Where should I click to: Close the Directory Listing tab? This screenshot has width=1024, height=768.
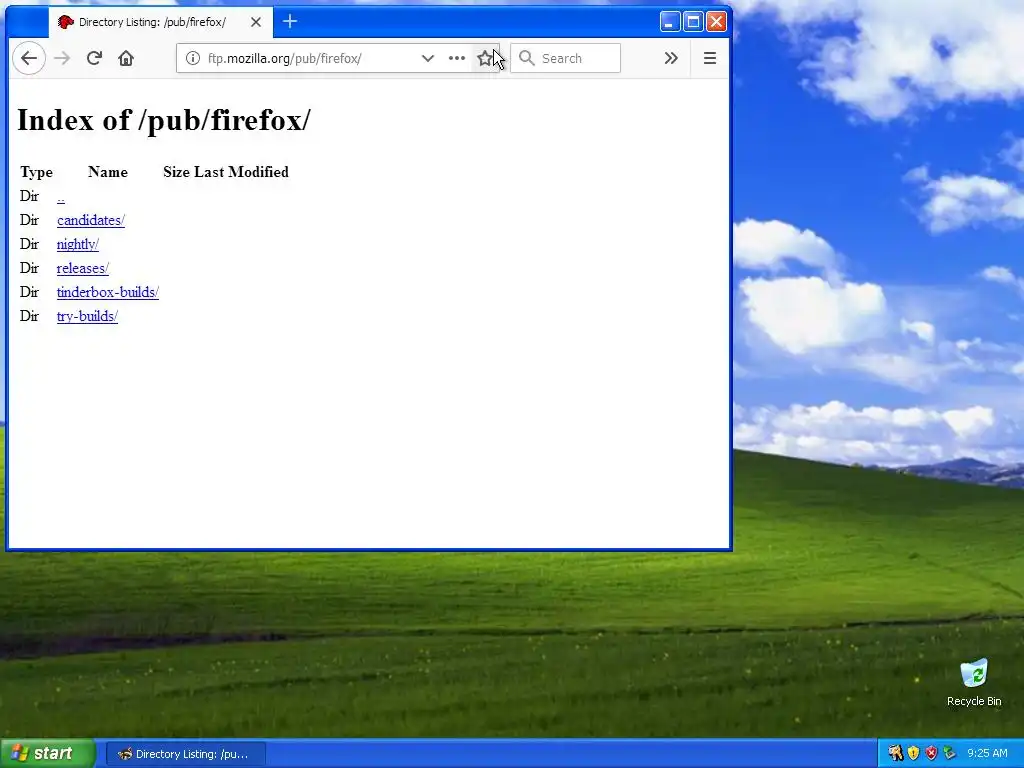(x=256, y=22)
